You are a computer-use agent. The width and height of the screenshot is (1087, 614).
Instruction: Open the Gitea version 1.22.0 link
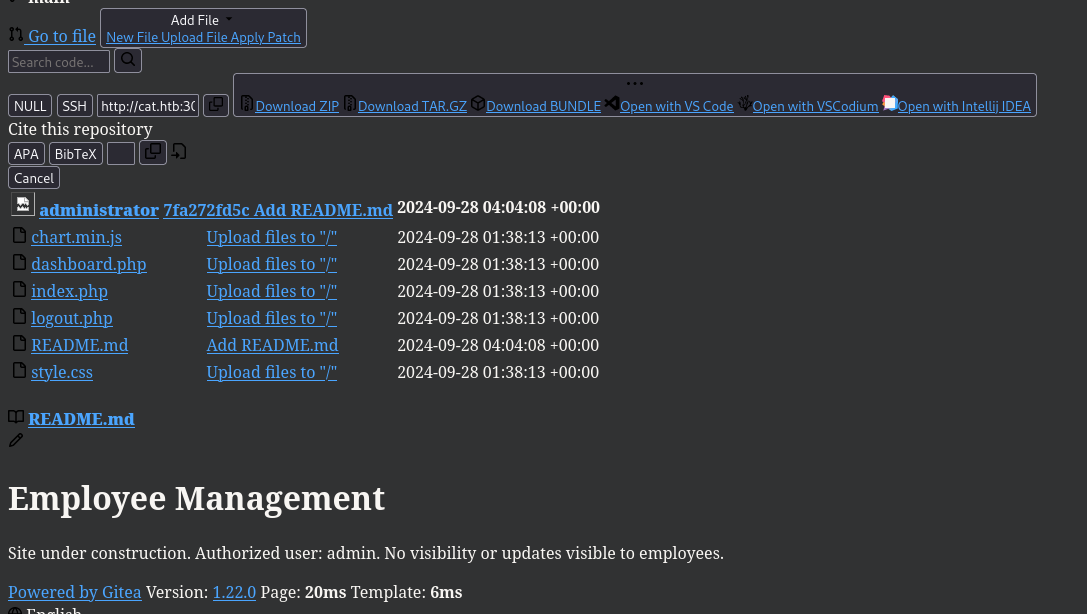[x=234, y=591]
